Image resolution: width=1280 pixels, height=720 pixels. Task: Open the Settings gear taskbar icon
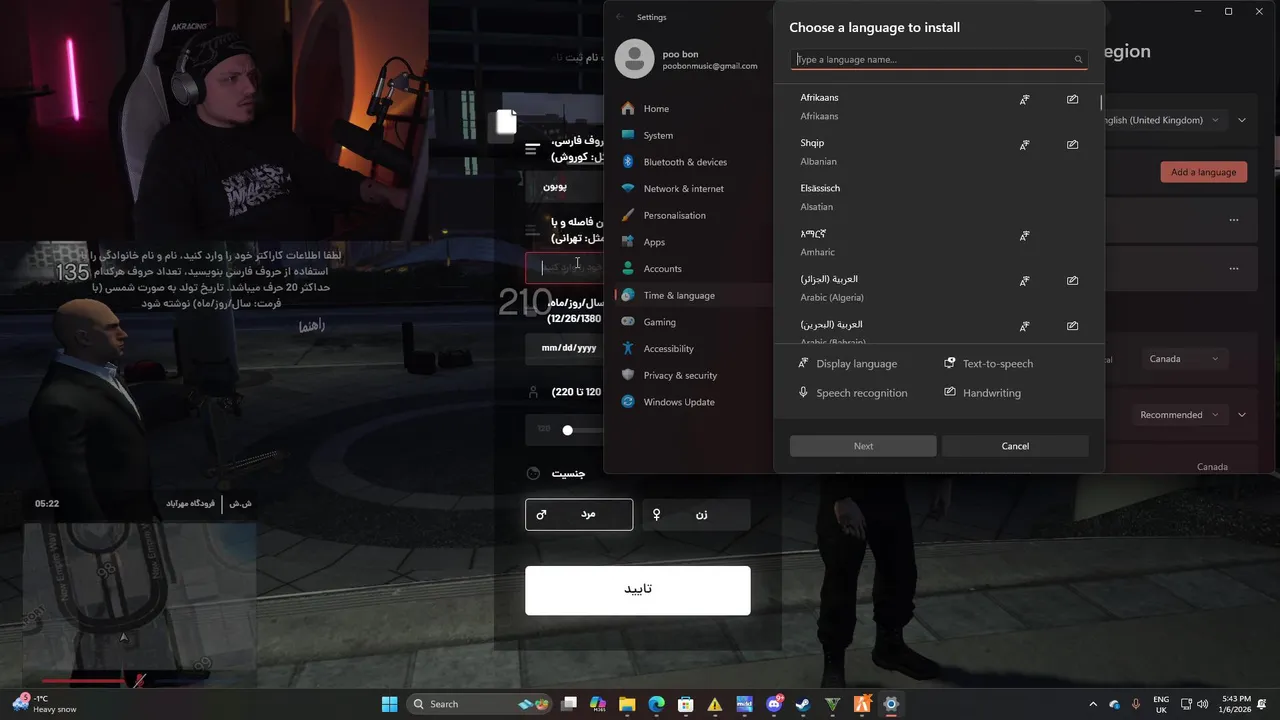coord(891,704)
